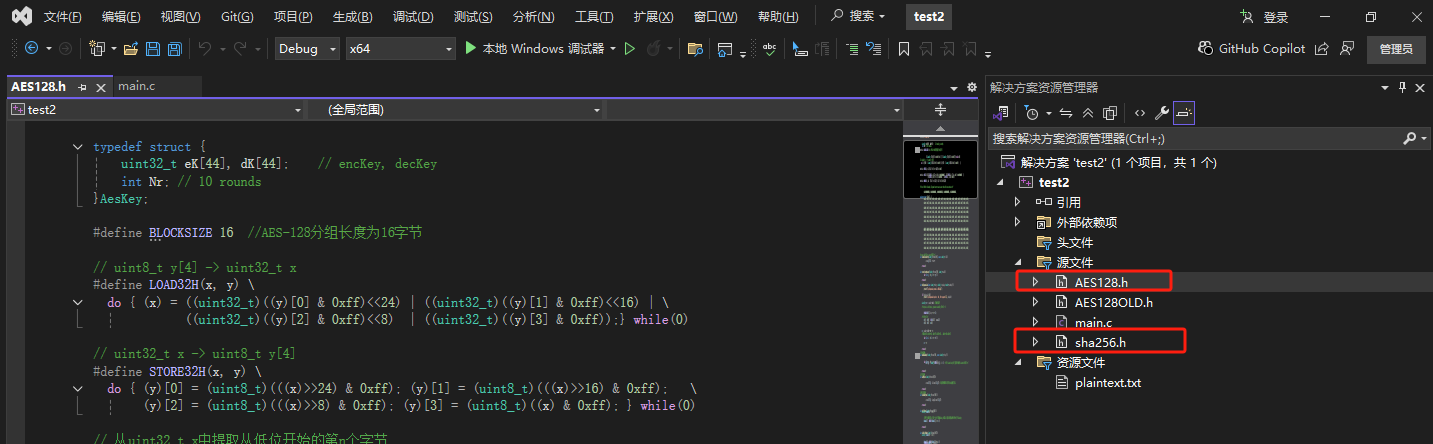Open the 调试(D) menu
Viewport: 1433px width, 444px height.
click(x=413, y=17)
